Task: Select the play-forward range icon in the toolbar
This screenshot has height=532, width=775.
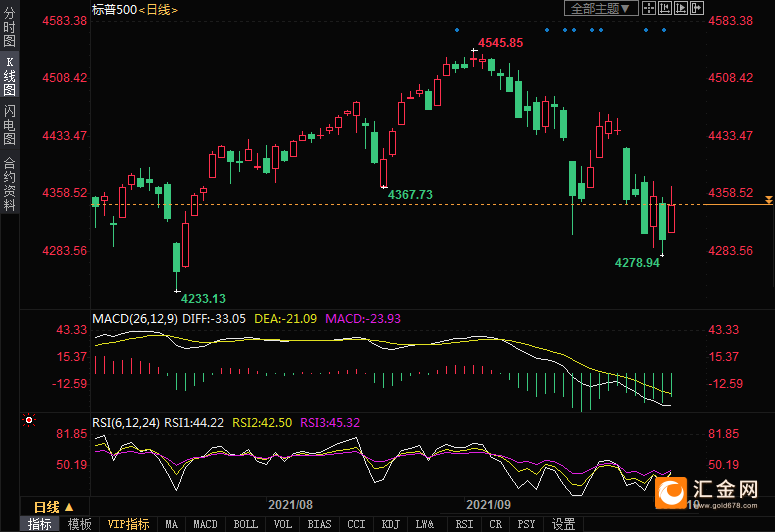Action: 681,8
